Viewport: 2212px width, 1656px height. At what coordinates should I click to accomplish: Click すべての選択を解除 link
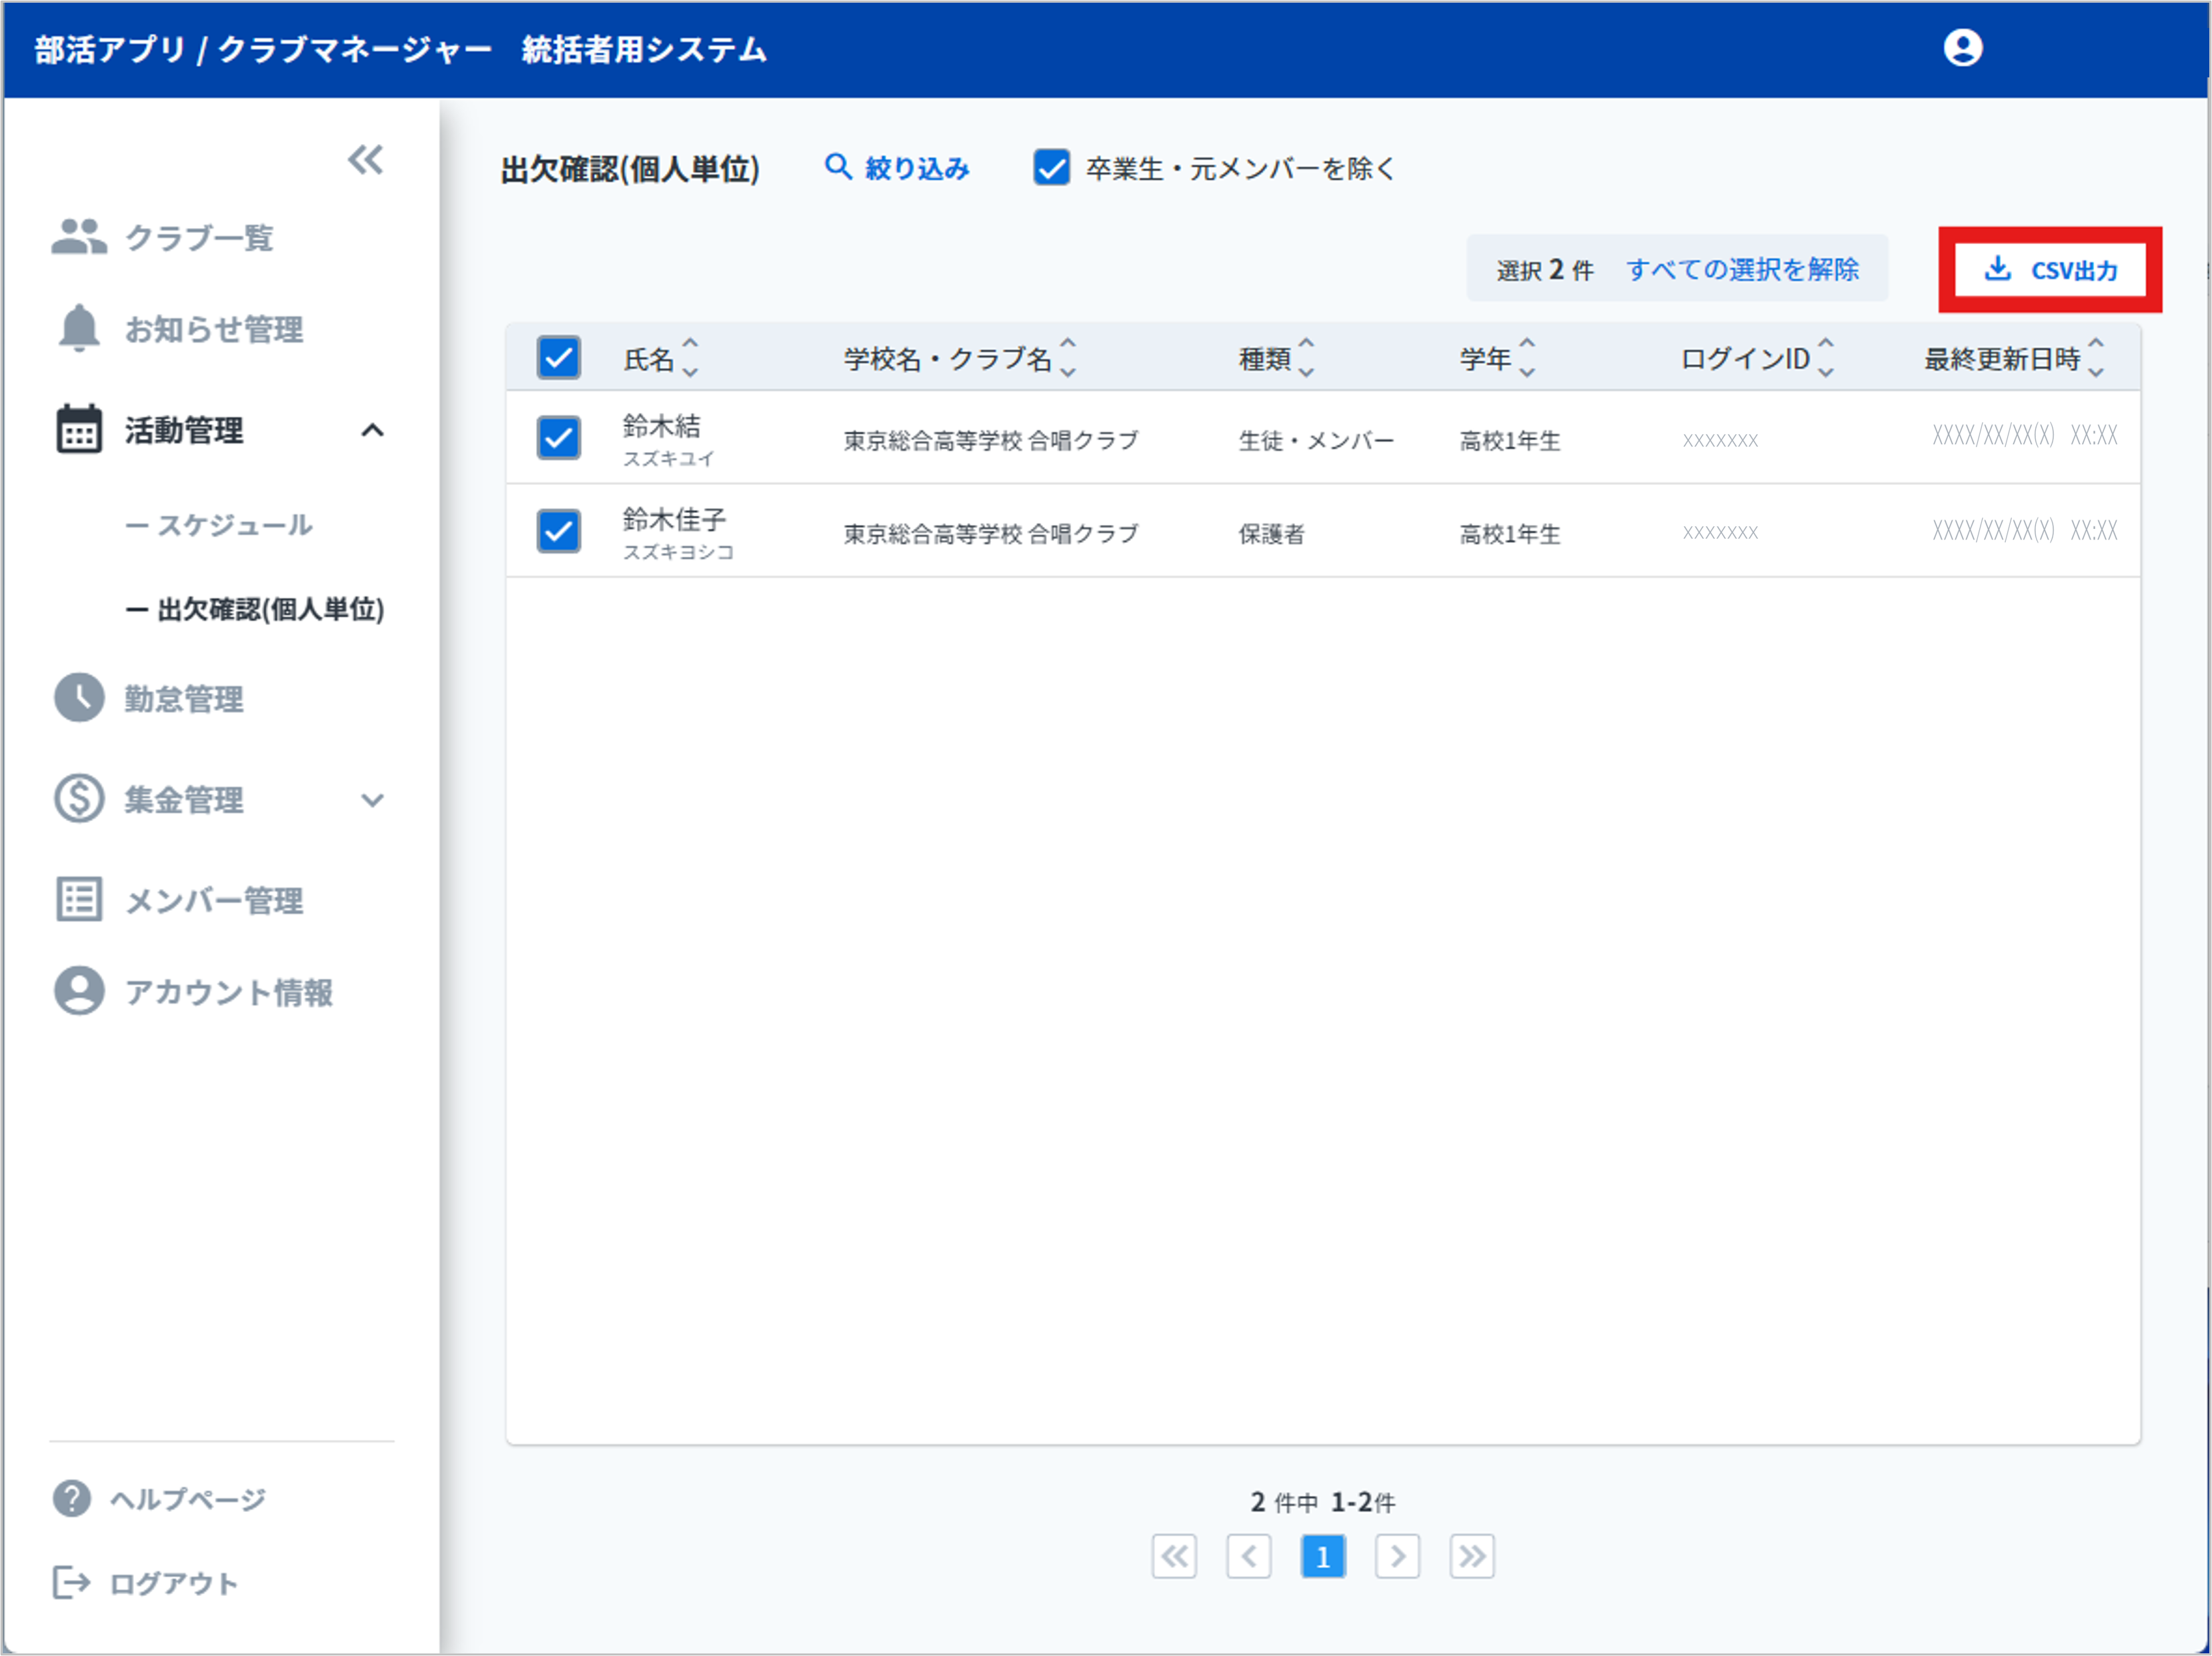tap(1743, 269)
